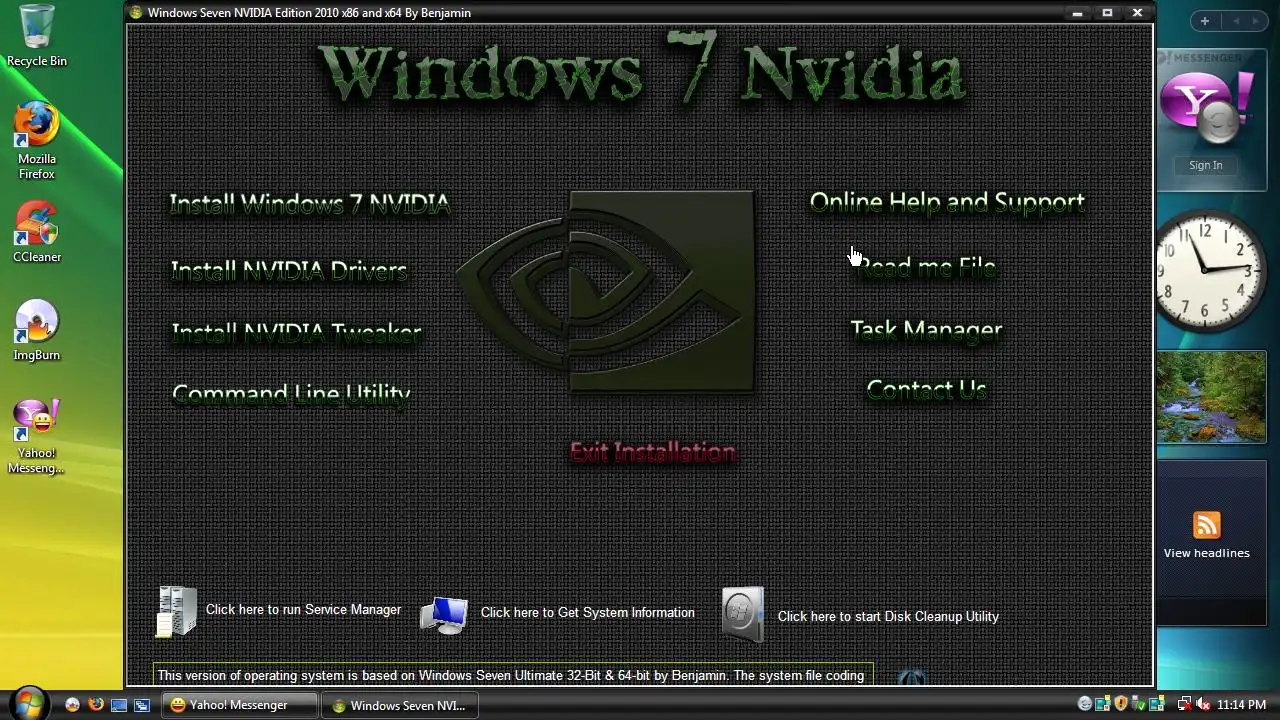Maximize the Windows Seven NVIDIA Edition window
Viewport: 1280px width, 720px height.
pyautogui.click(x=1107, y=13)
